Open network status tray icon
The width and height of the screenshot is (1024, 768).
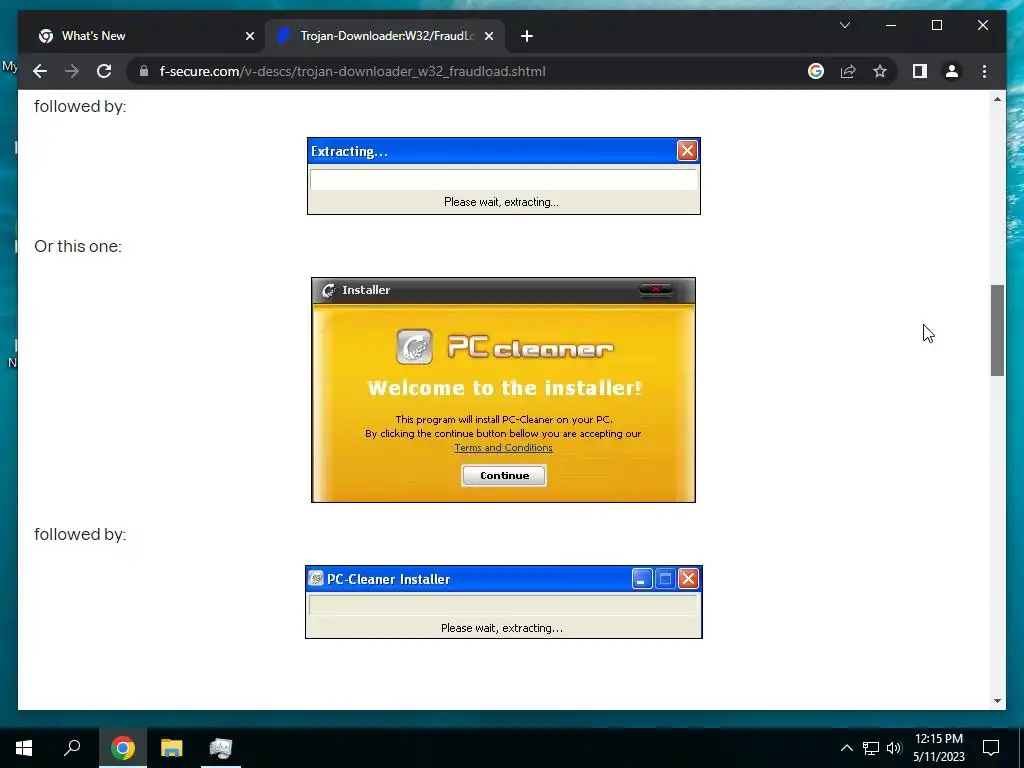tap(871, 748)
